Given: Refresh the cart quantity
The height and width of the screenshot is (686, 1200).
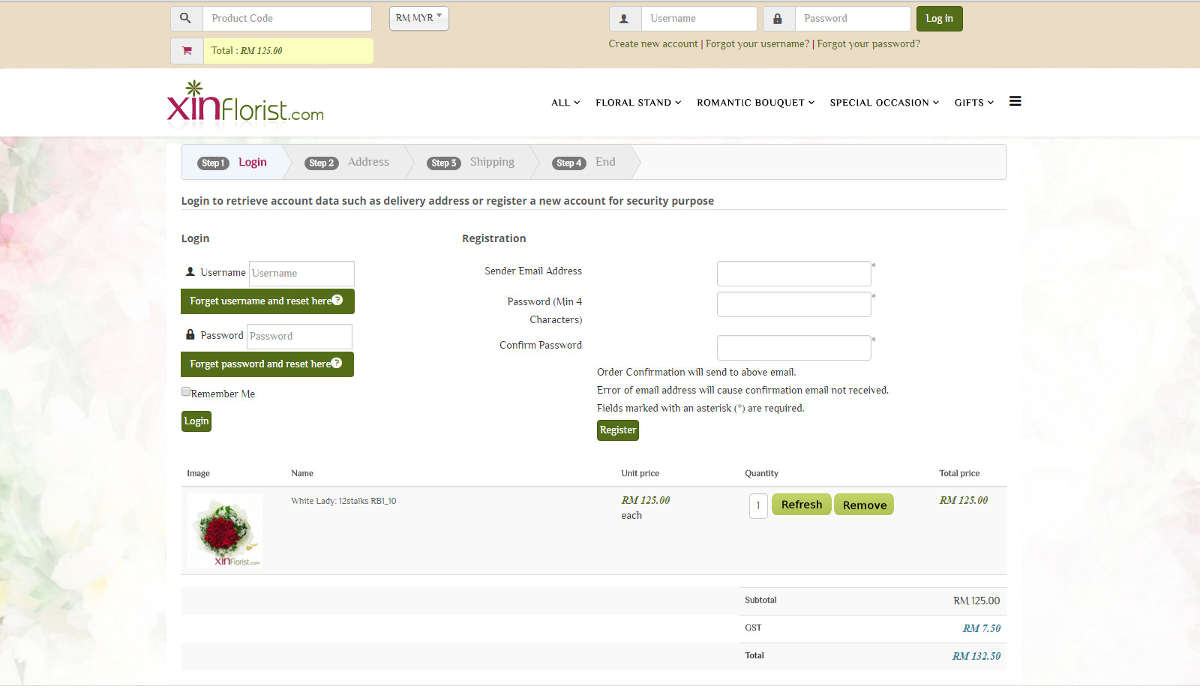Looking at the screenshot, I should click(801, 505).
